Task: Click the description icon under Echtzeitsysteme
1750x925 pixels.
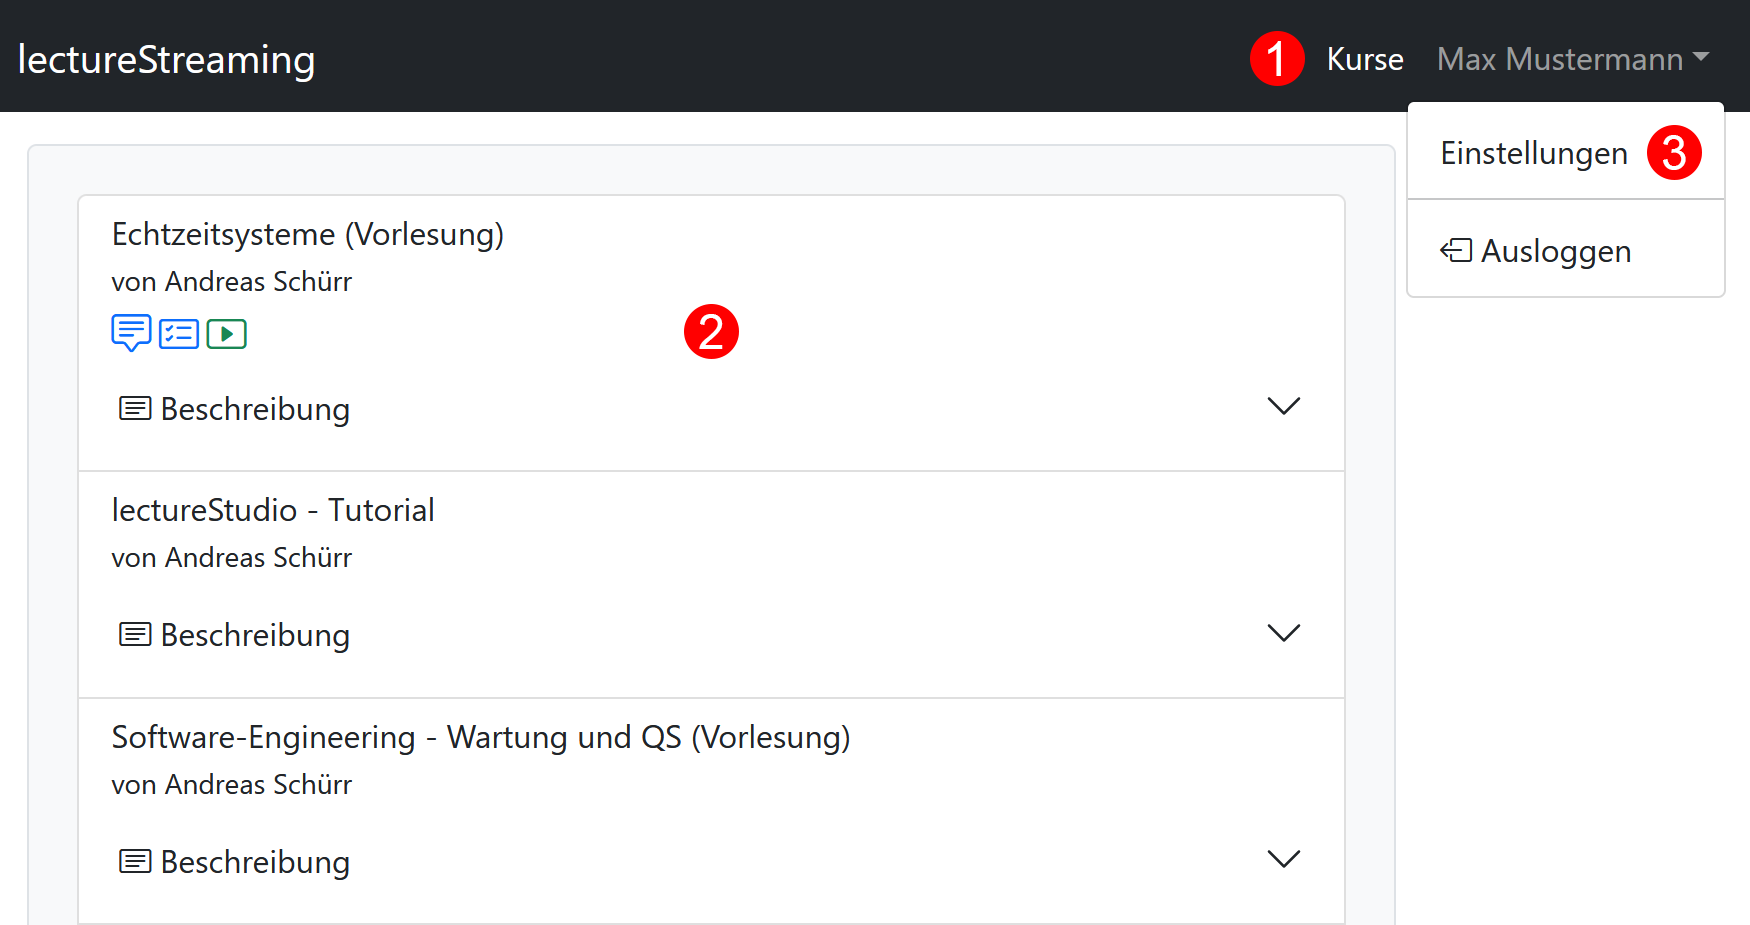Action: click(x=135, y=408)
